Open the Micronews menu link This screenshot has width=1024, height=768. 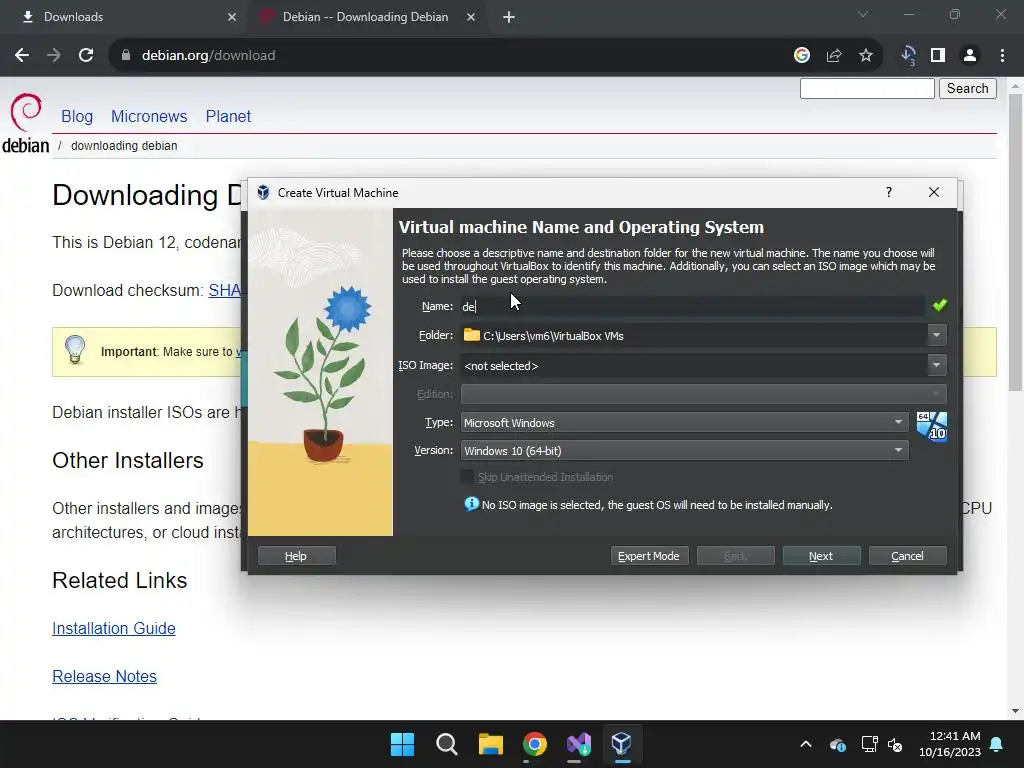(149, 116)
